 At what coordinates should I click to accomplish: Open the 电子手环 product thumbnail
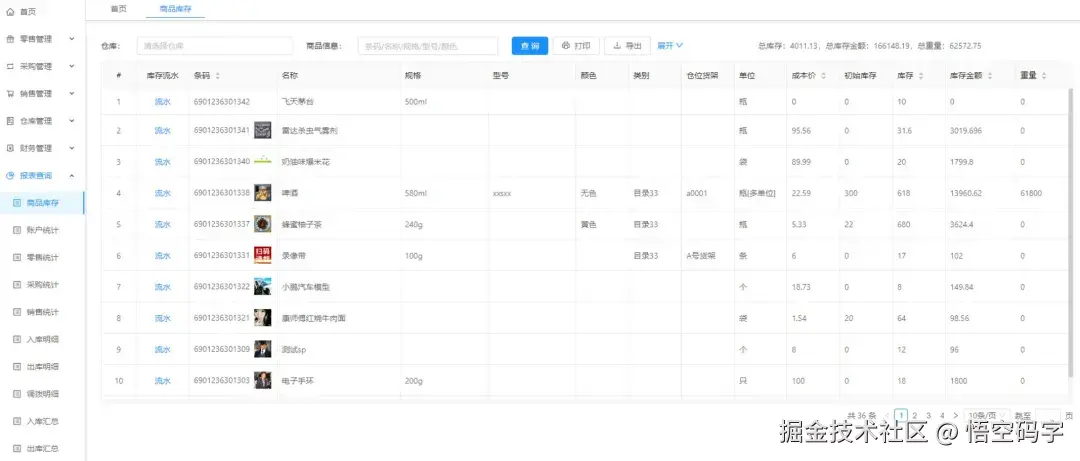click(262, 380)
